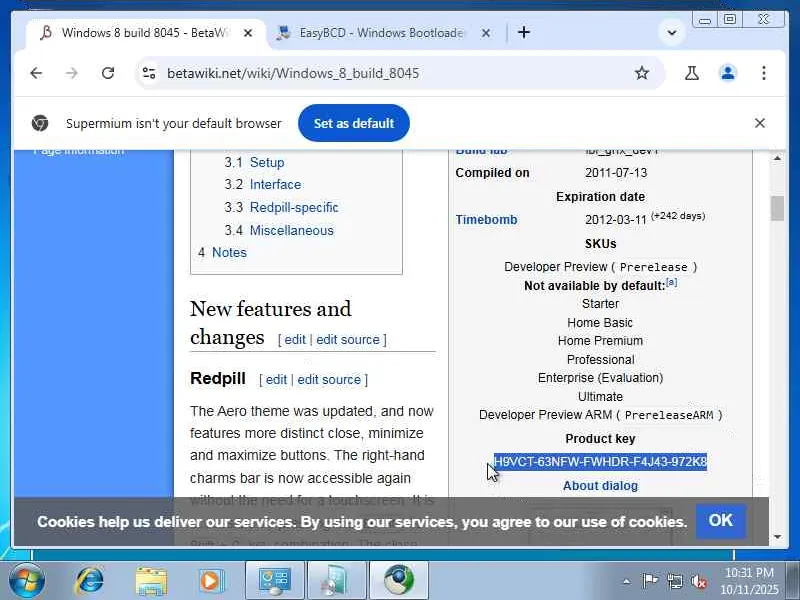
Task: Bookmark this page with the star icon
Action: pos(641,73)
